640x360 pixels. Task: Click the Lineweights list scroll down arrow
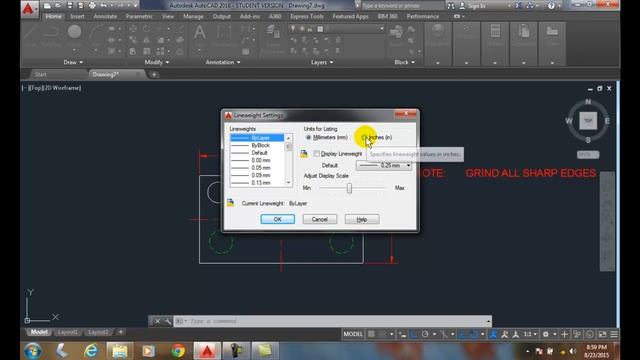coord(288,183)
